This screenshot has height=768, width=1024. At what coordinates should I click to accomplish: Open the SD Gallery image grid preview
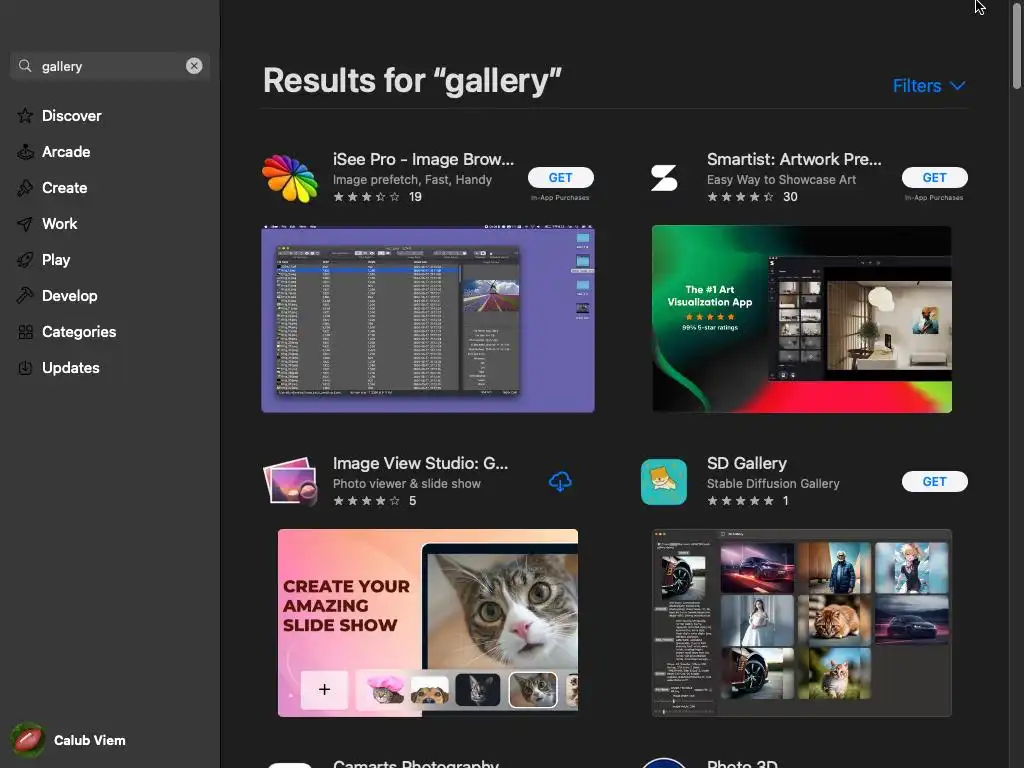802,623
